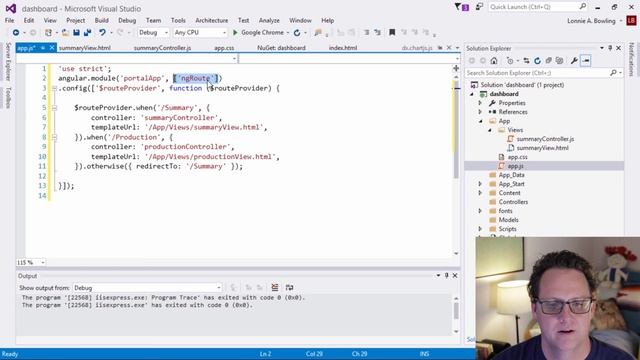Expand the App_Start folder
The width and height of the screenshot is (640, 360).
tap(480, 184)
